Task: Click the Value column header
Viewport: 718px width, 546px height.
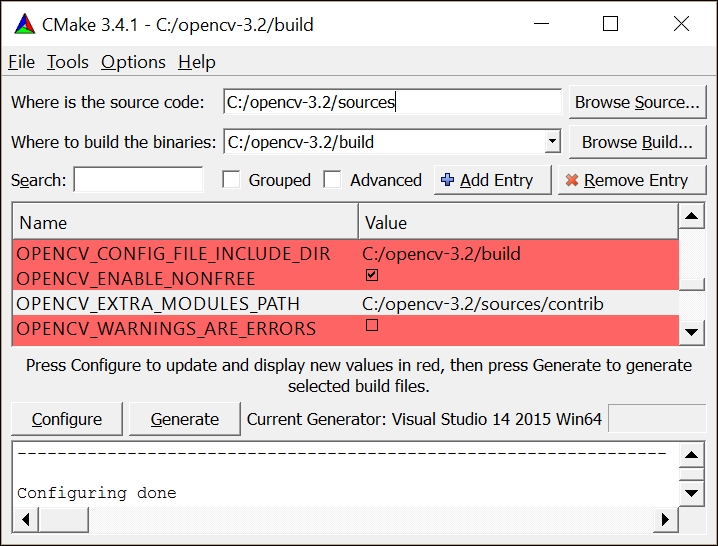Action: 518,223
